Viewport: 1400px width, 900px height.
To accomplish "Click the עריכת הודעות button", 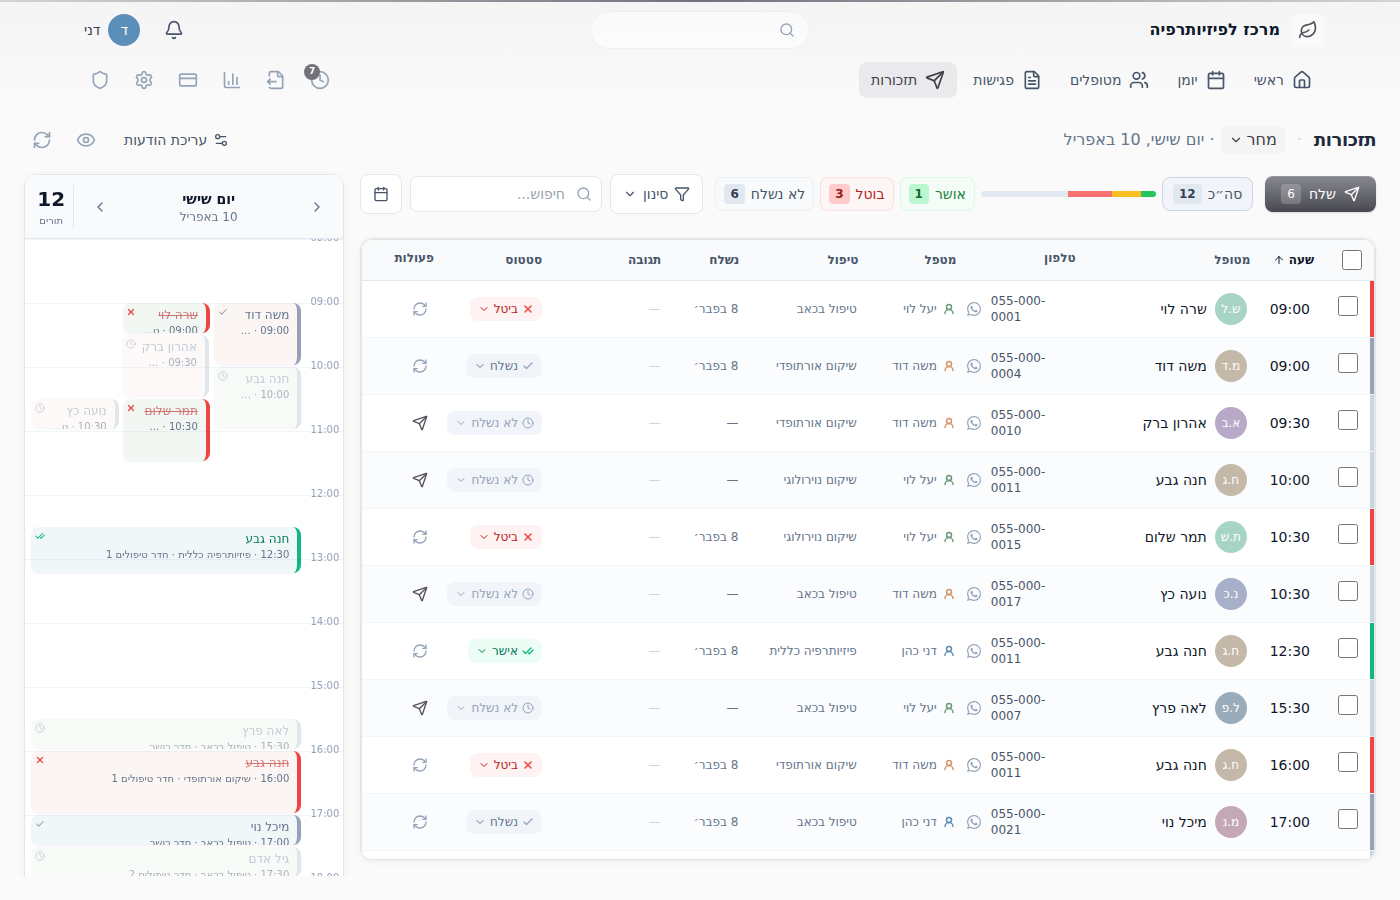I will (176, 140).
